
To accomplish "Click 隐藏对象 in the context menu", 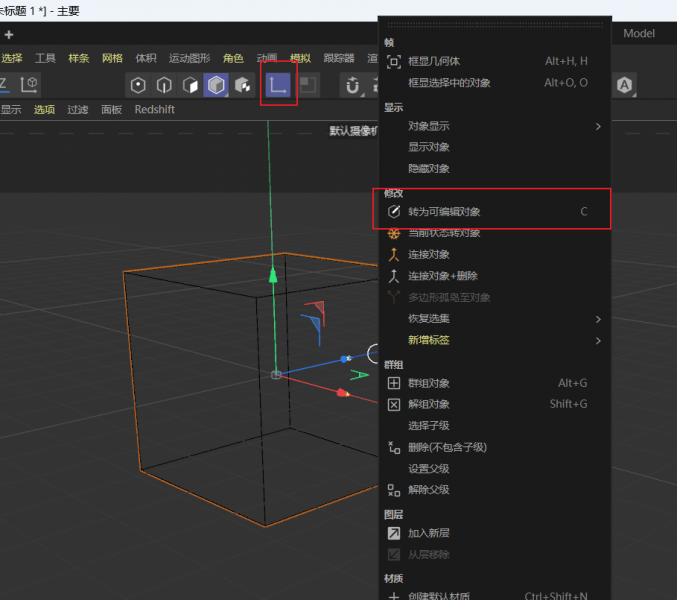I will 495,168.
